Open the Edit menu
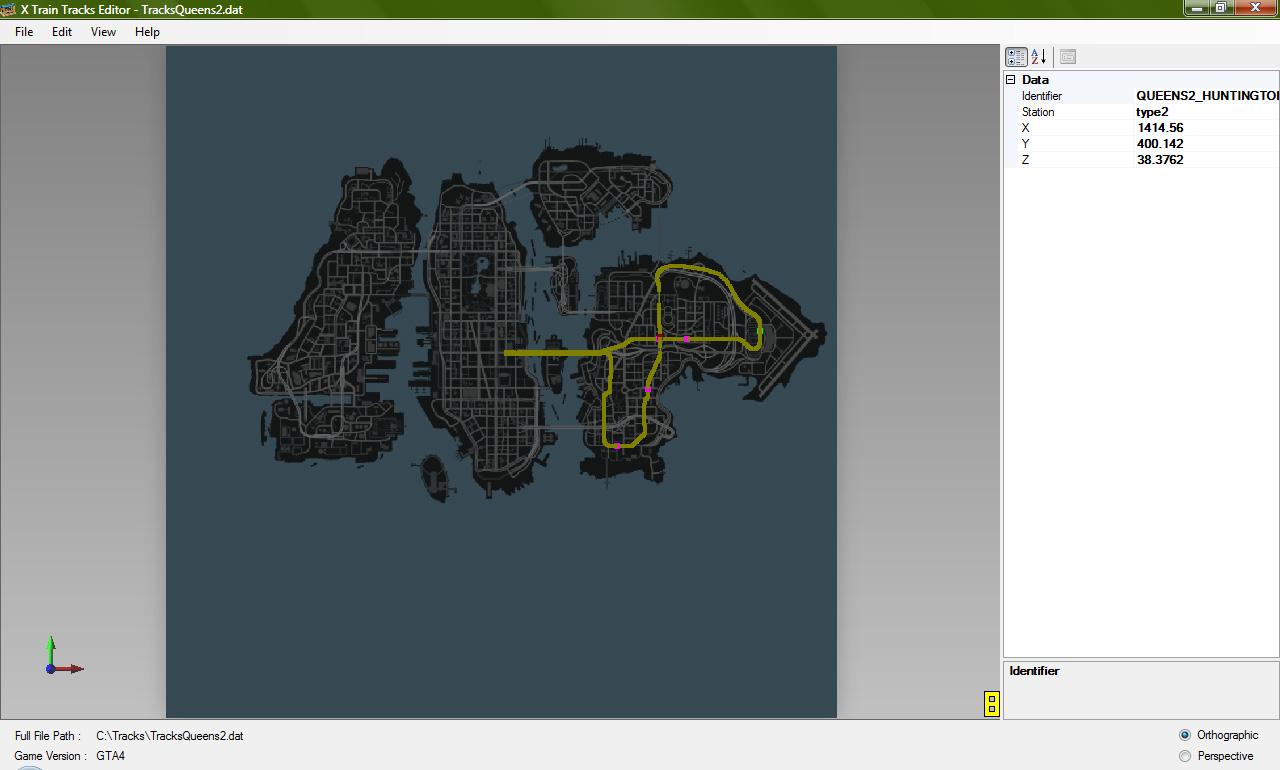The width and height of the screenshot is (1280, 770). [62, 32]
